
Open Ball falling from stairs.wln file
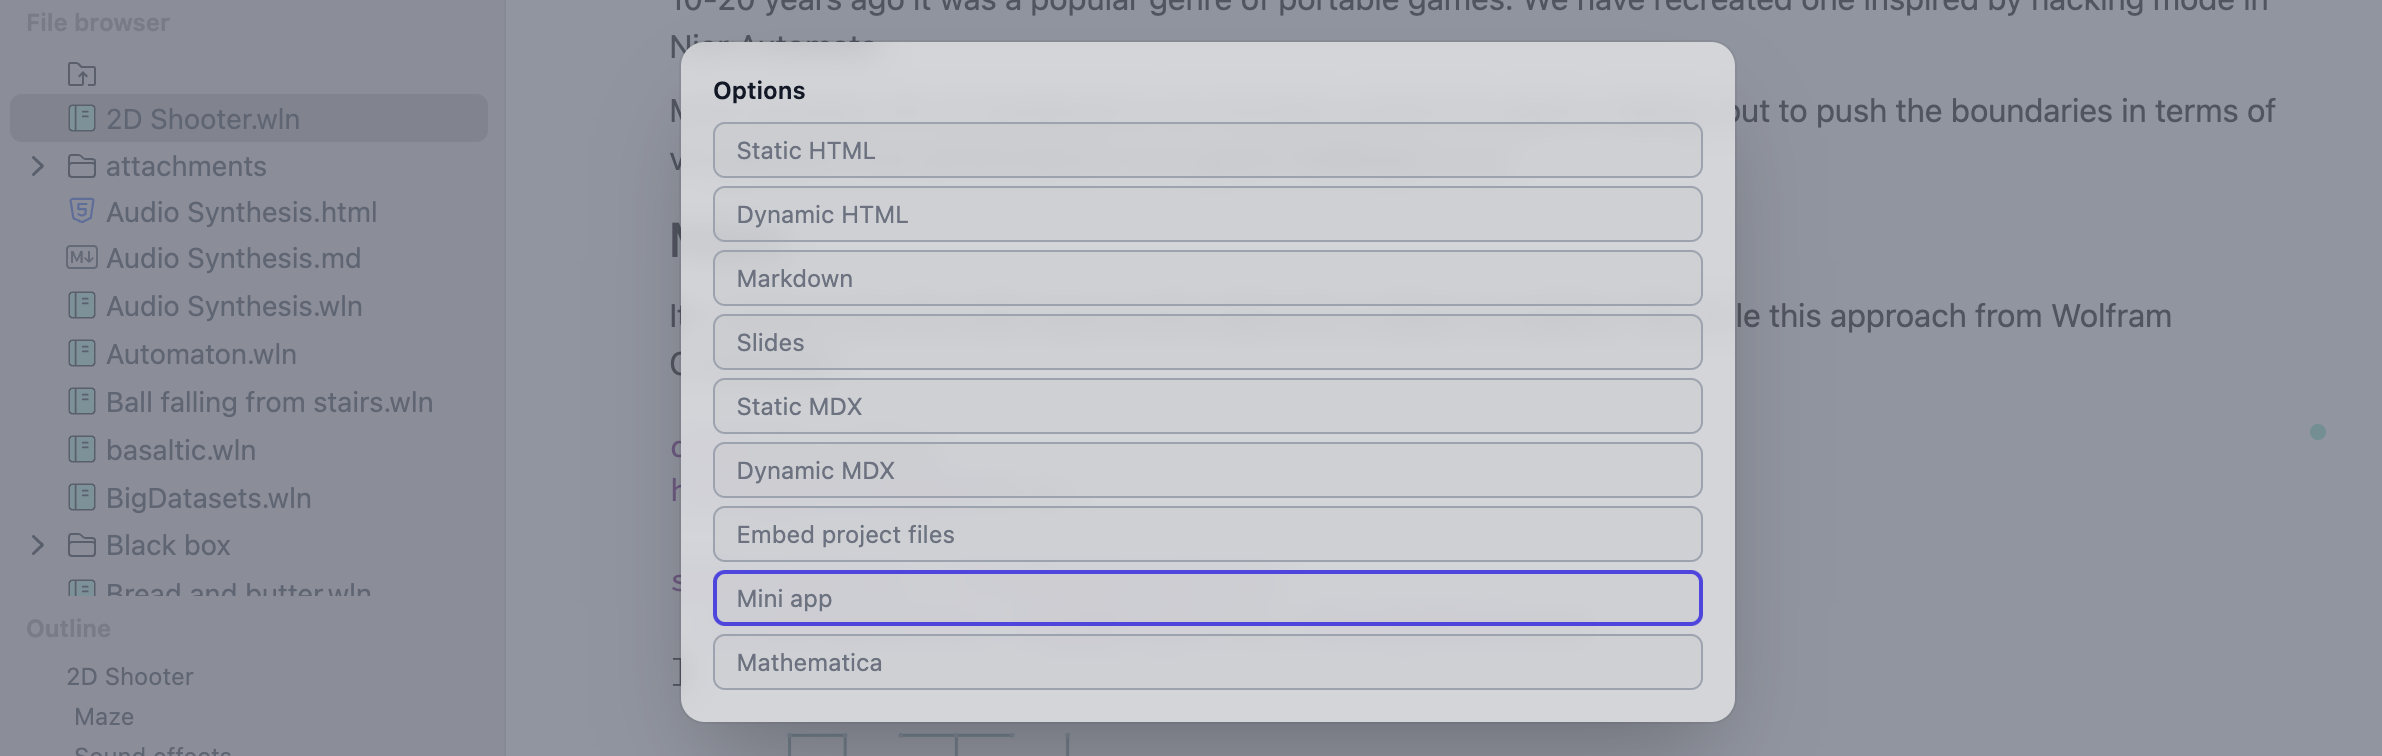click(269, 402)
